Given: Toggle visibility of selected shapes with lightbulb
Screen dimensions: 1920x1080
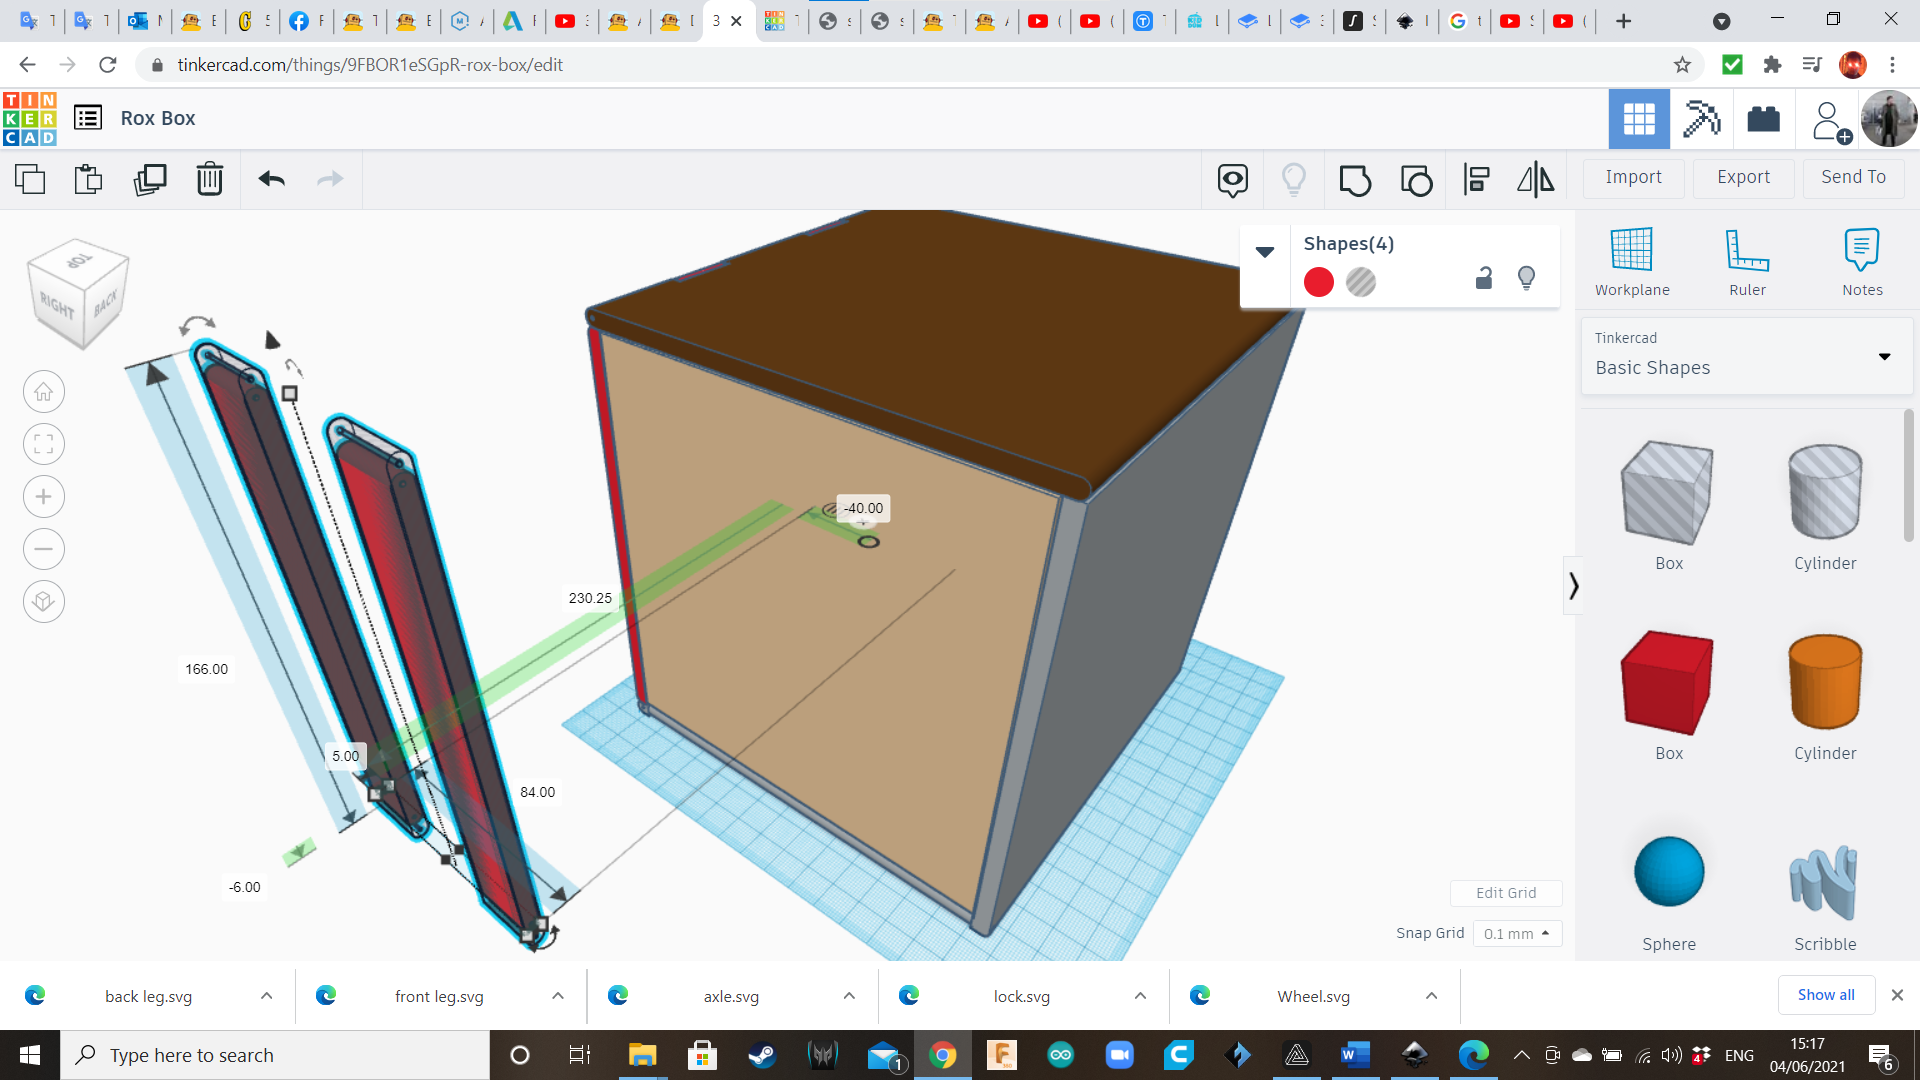Looking at the screenshot, I should point(1526,280).
